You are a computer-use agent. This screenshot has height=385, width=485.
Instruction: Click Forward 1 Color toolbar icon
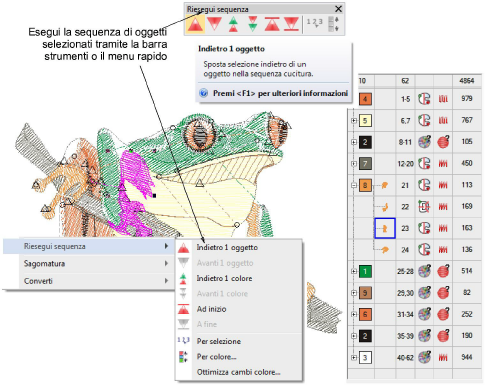pos(253,24)
